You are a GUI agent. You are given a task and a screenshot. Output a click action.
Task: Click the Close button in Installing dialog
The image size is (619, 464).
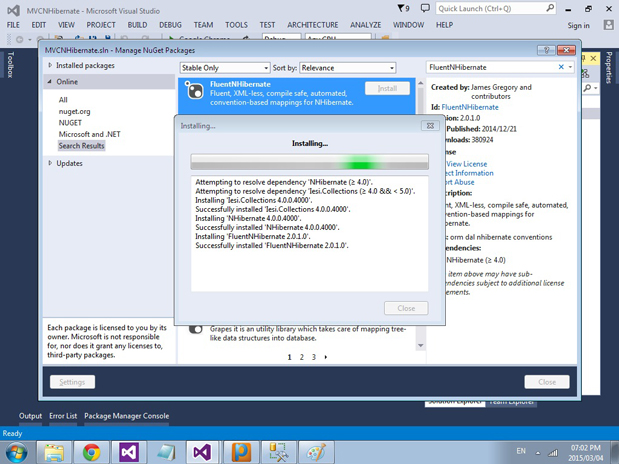click(406, 308)
